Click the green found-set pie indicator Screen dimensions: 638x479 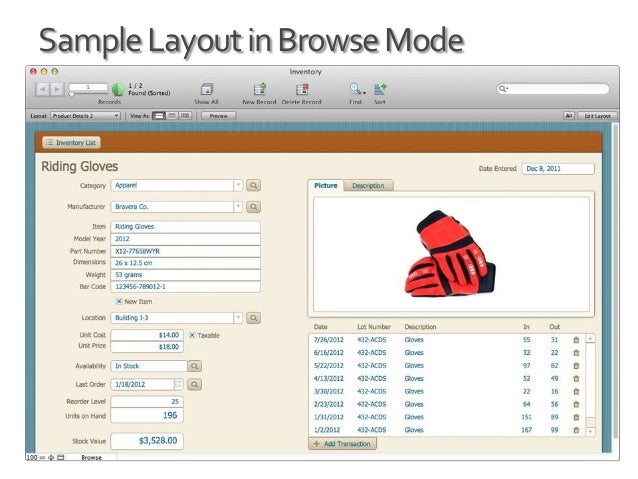(x=118, y=90)
